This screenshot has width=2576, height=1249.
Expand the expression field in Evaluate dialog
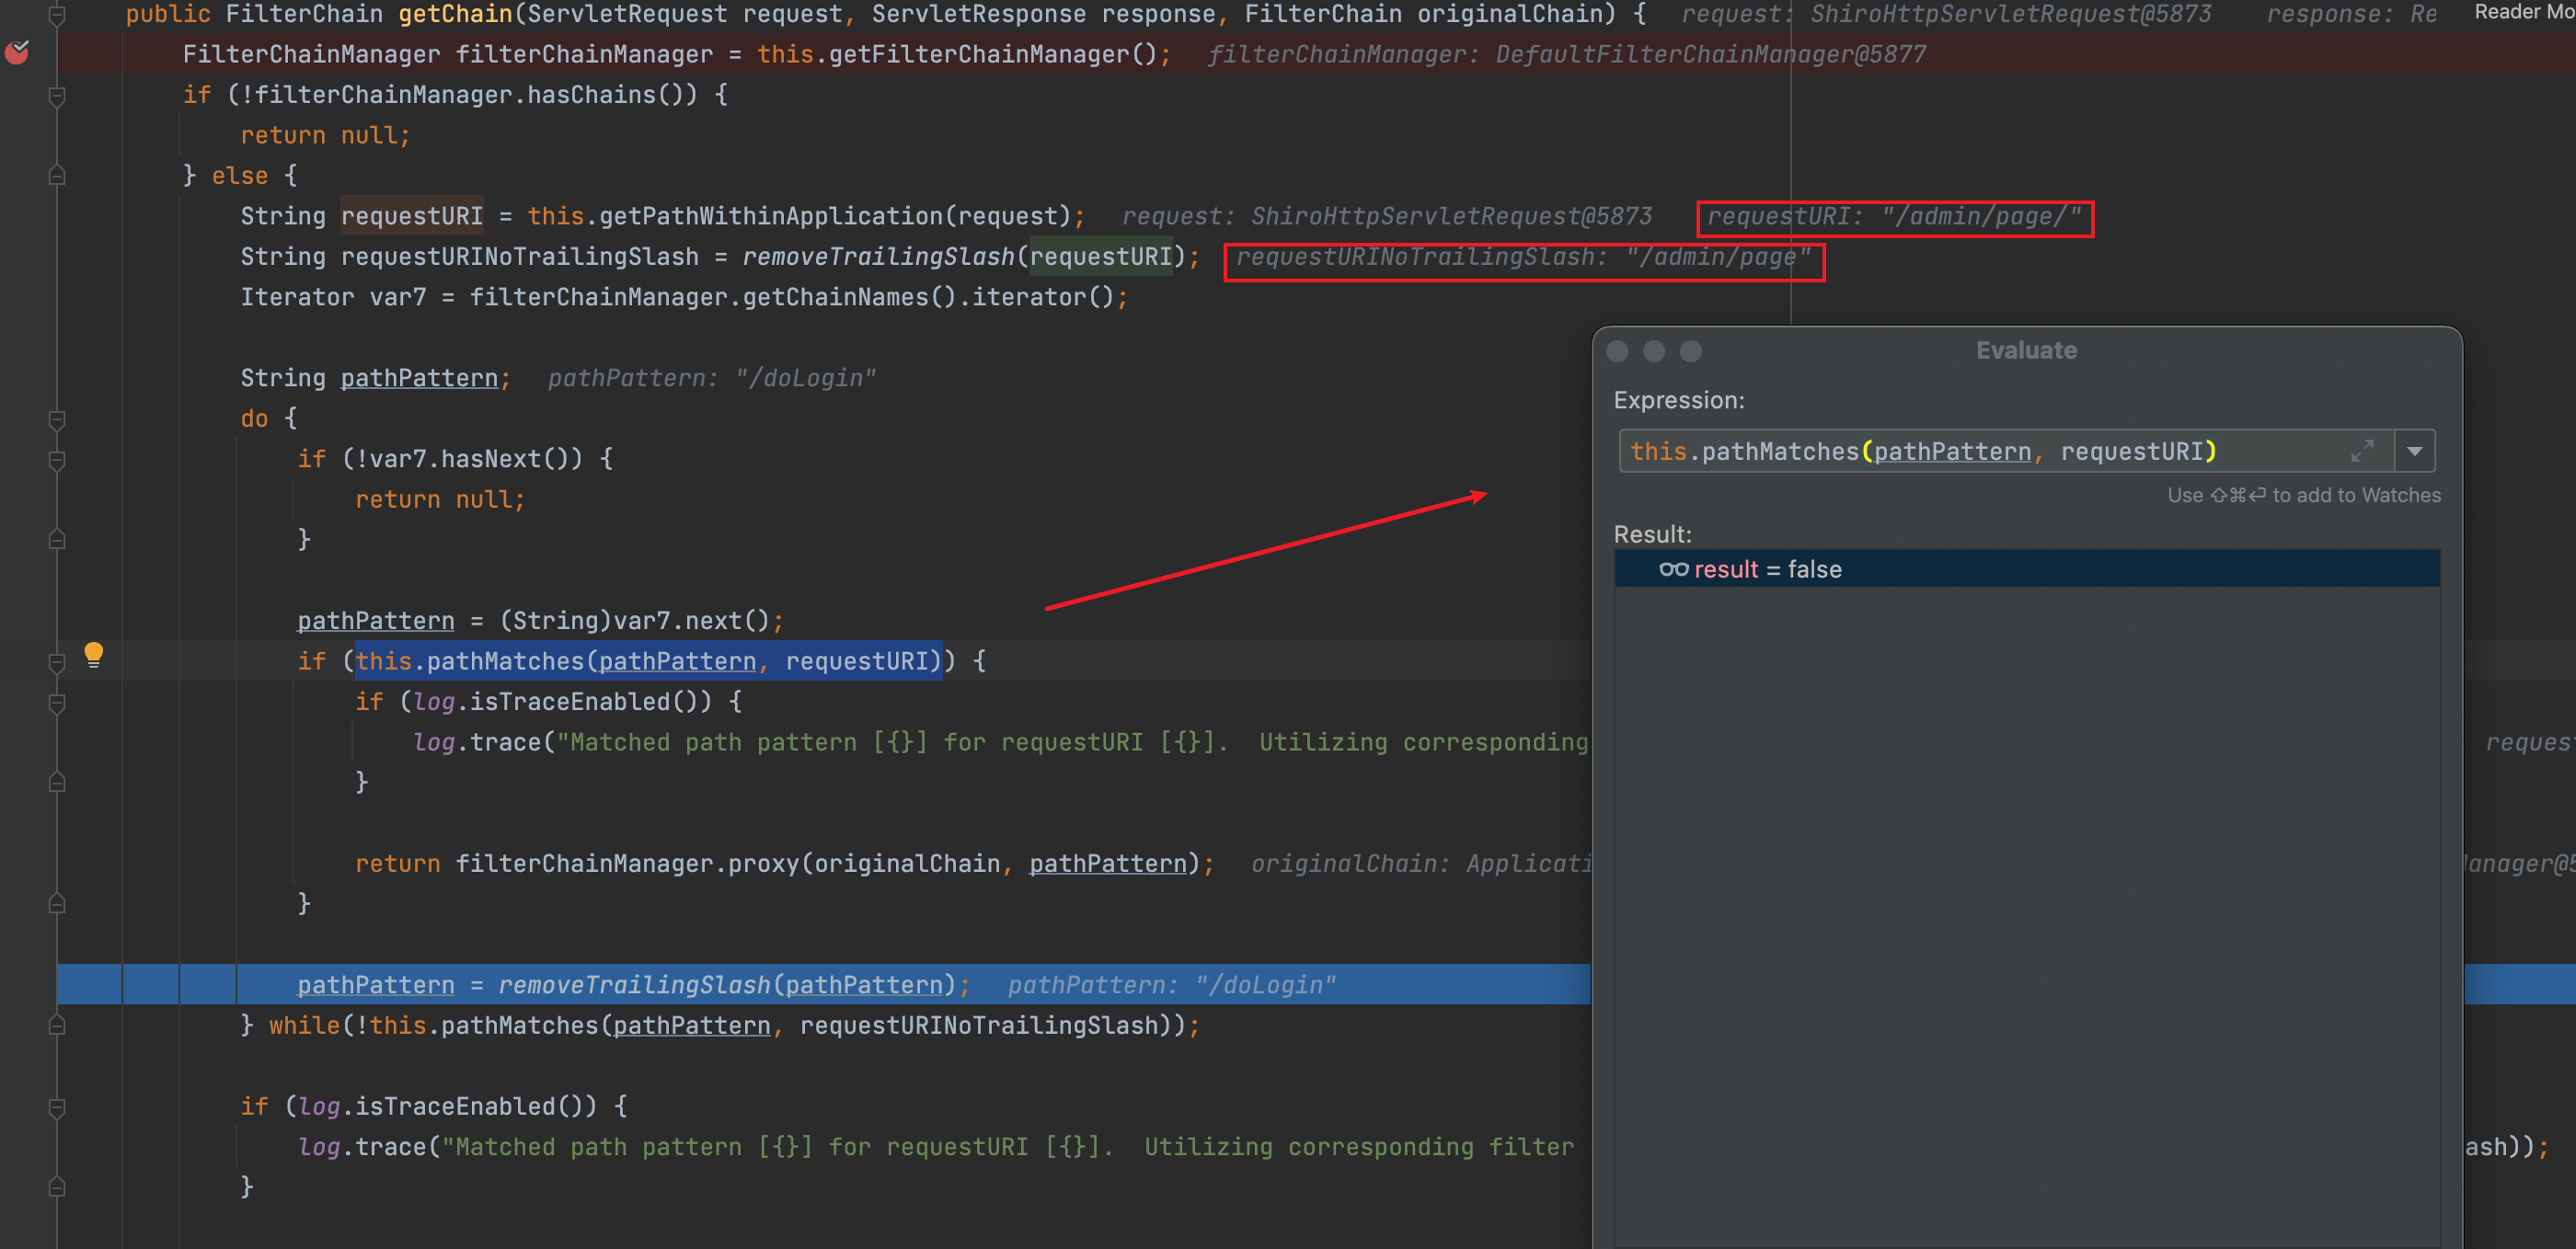[2361, 451]
